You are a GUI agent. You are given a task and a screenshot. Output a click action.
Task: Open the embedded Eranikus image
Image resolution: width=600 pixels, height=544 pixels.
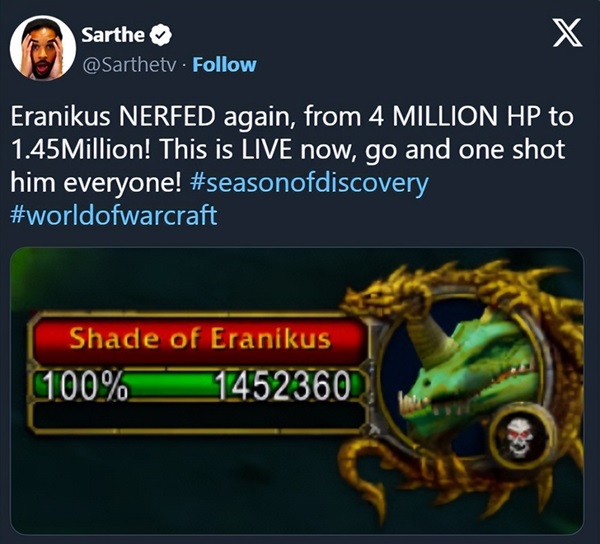297,391
